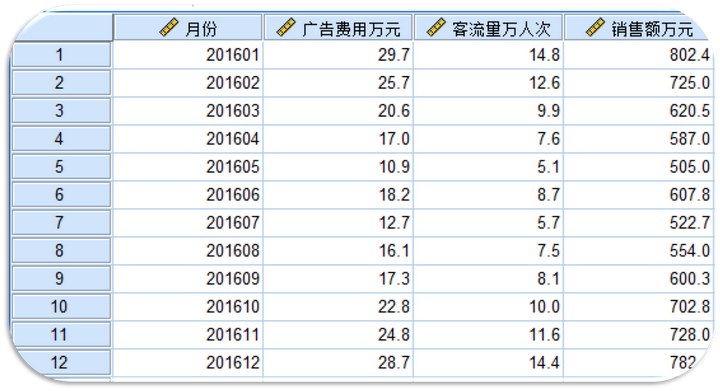Screen dimensions: 720x391
Task: Click the cell with value 14.4
Action: (x=489, y=363)
